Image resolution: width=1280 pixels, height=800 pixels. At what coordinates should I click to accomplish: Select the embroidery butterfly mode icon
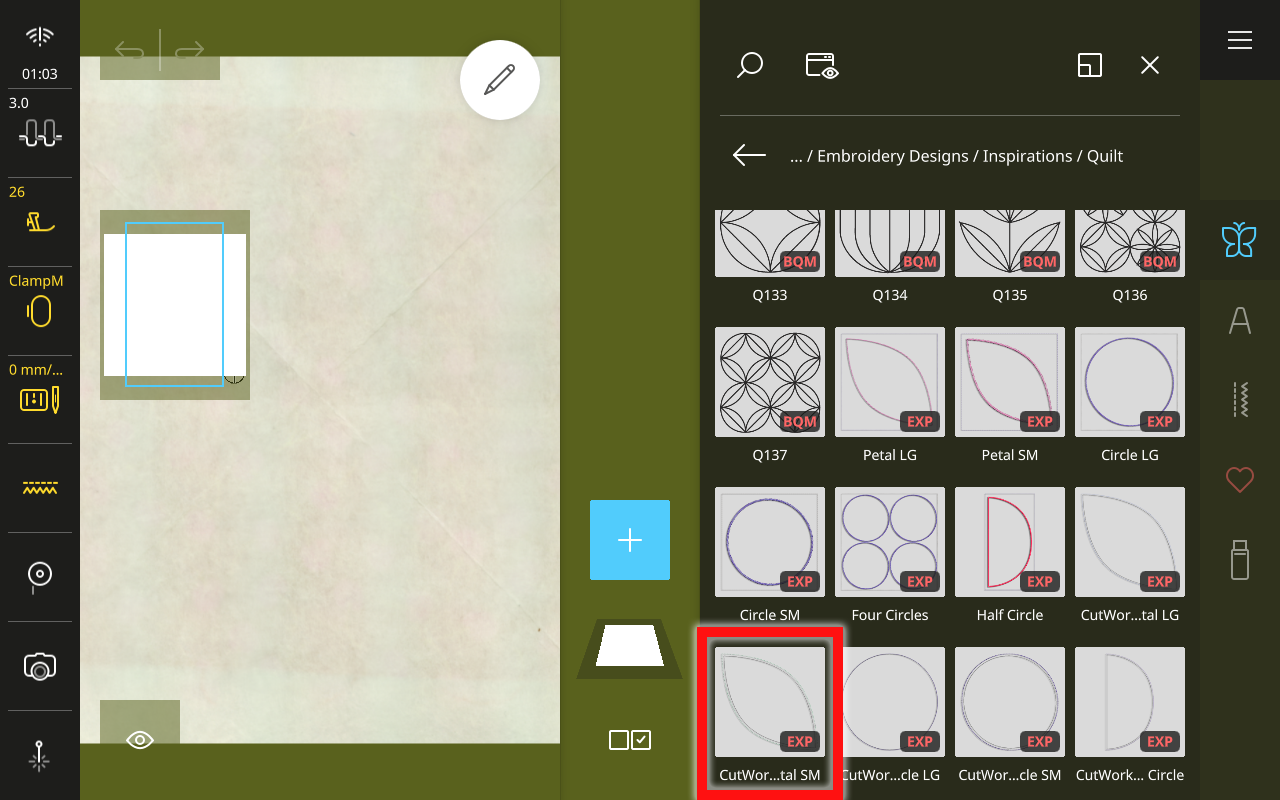click(x=1239, y=240)
